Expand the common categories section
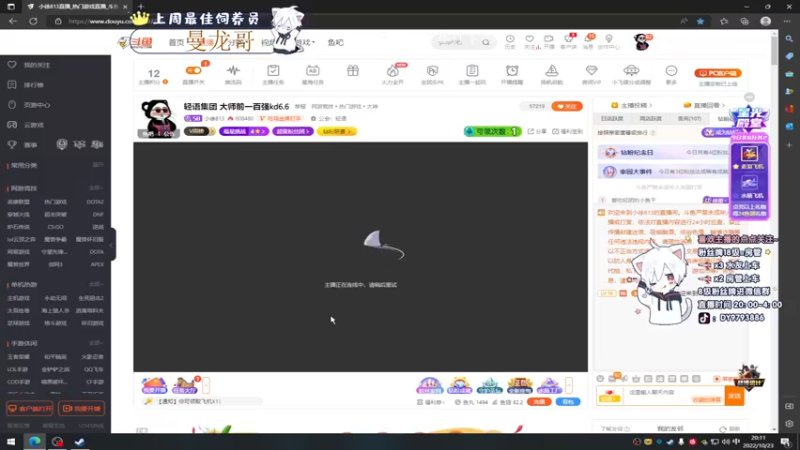The width and height of the screenshot is (800, 450). point(98,165)
